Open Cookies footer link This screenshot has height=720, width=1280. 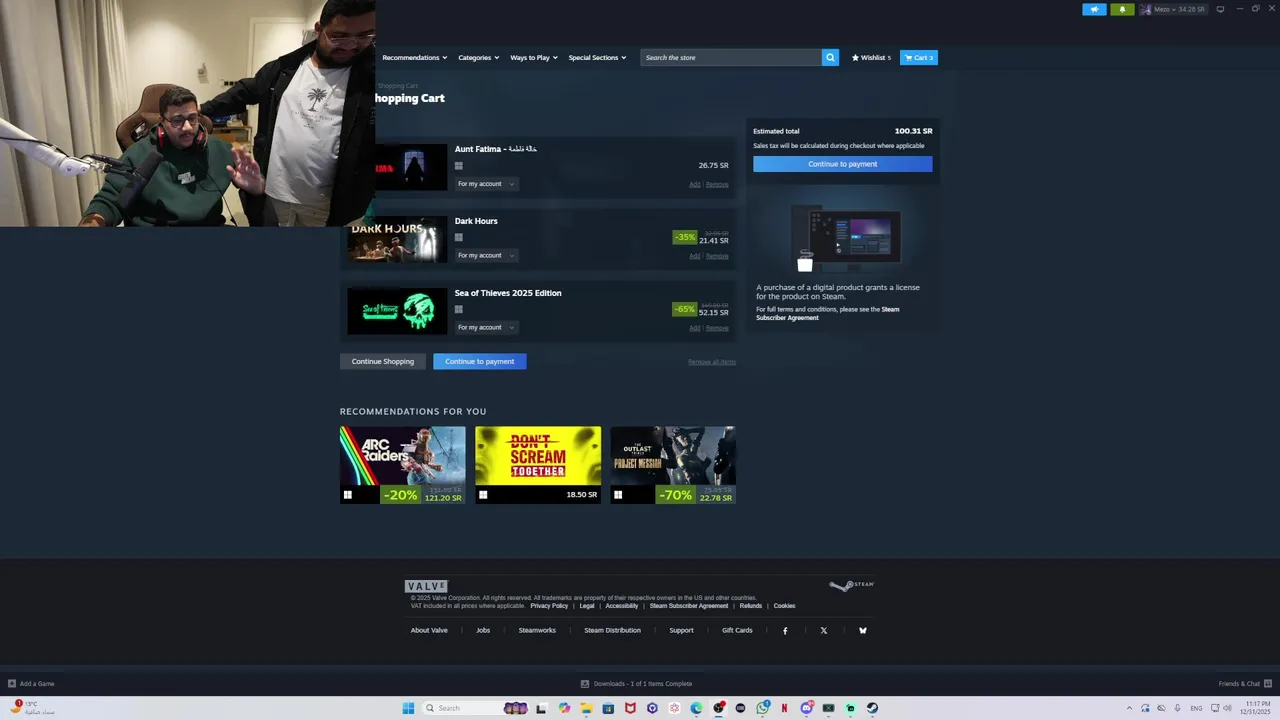tap(784, 606)
